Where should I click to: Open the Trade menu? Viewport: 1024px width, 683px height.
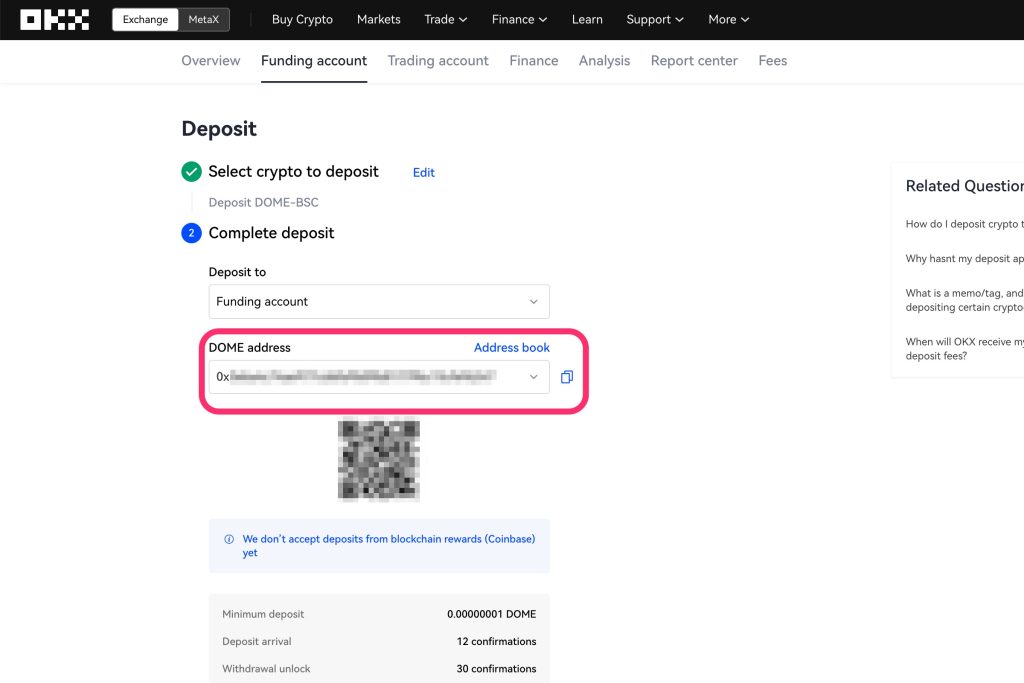coord(445,19)
